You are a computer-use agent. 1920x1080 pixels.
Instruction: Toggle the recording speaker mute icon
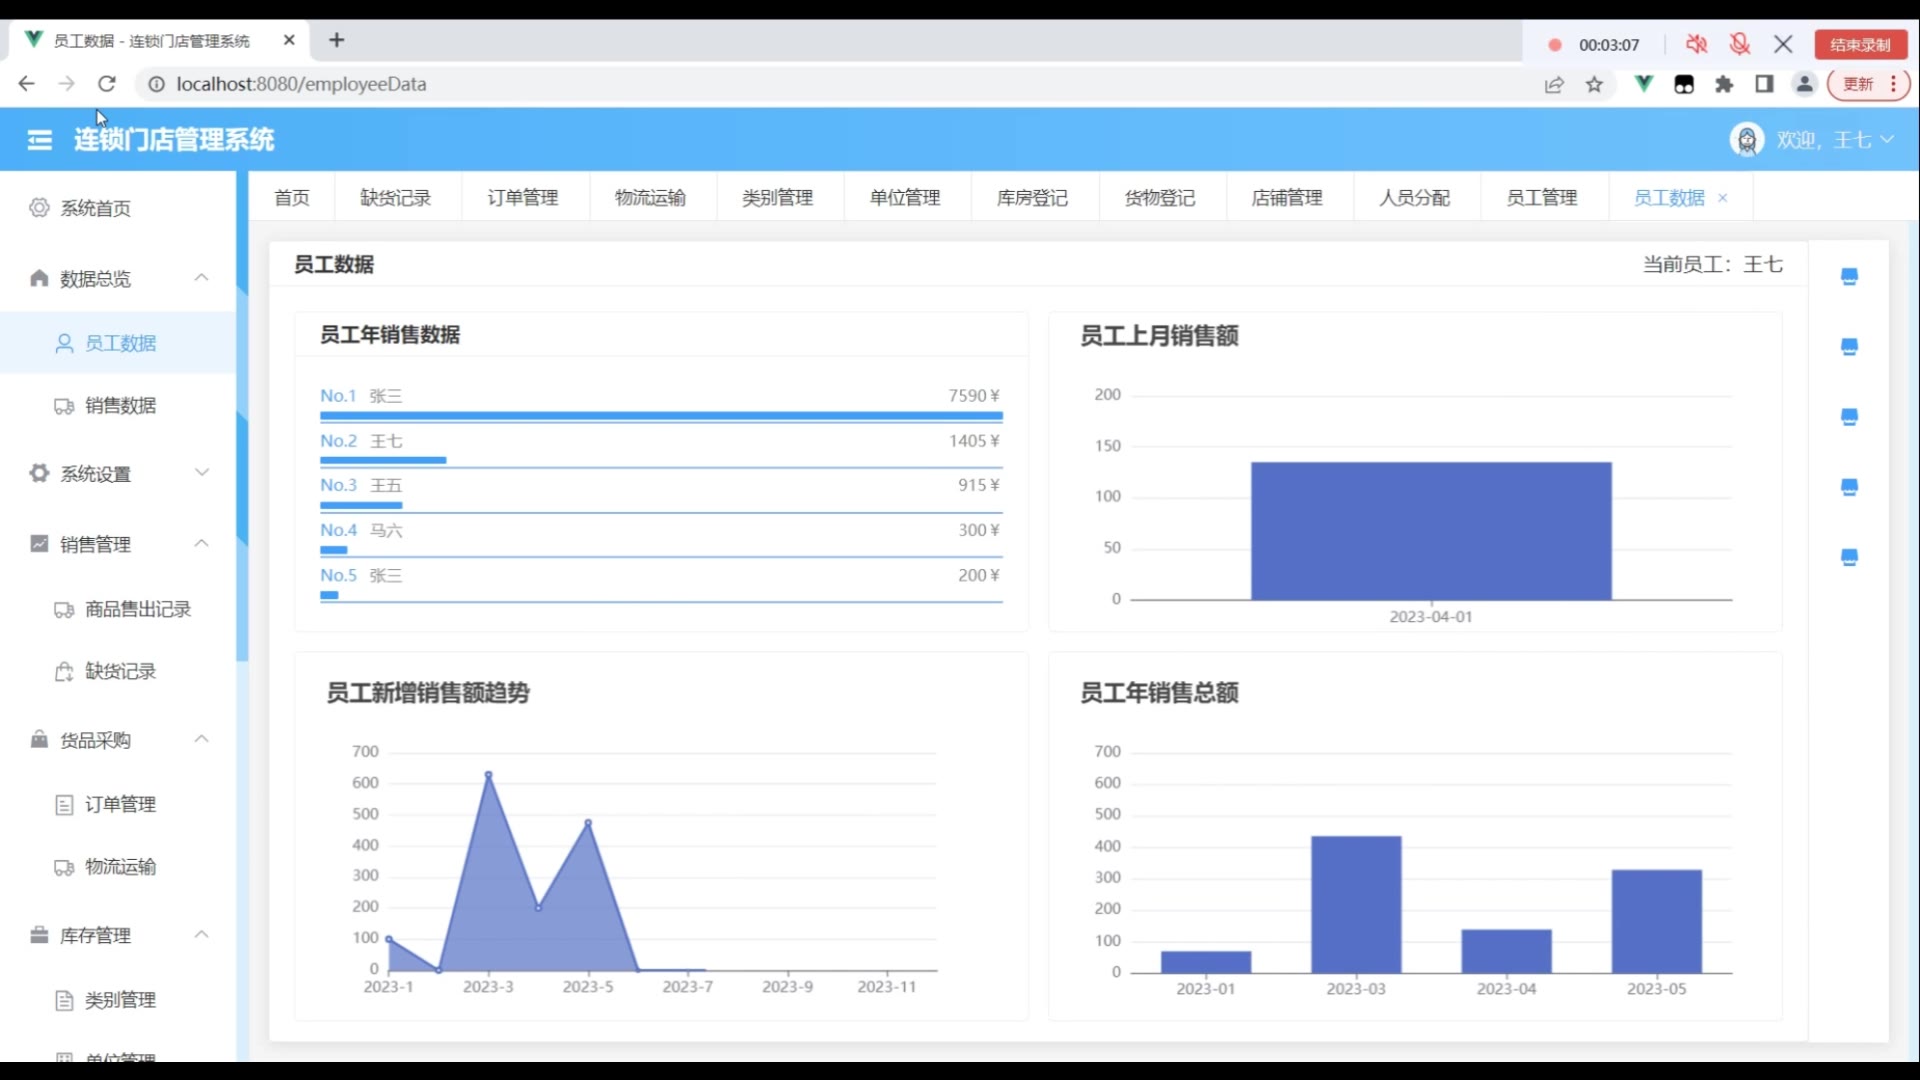(x=1697, y=44)
